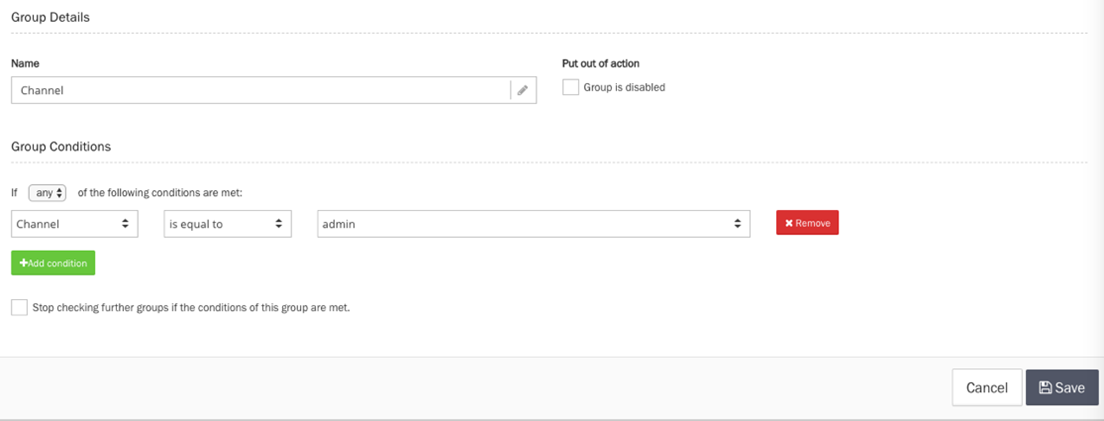
Task: Click the 'Group is disabled' label text
Action: (624, 87)
